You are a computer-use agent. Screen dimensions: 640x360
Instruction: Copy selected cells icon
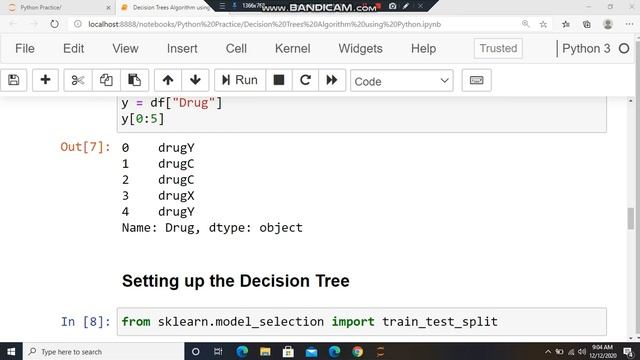point(106,80)
